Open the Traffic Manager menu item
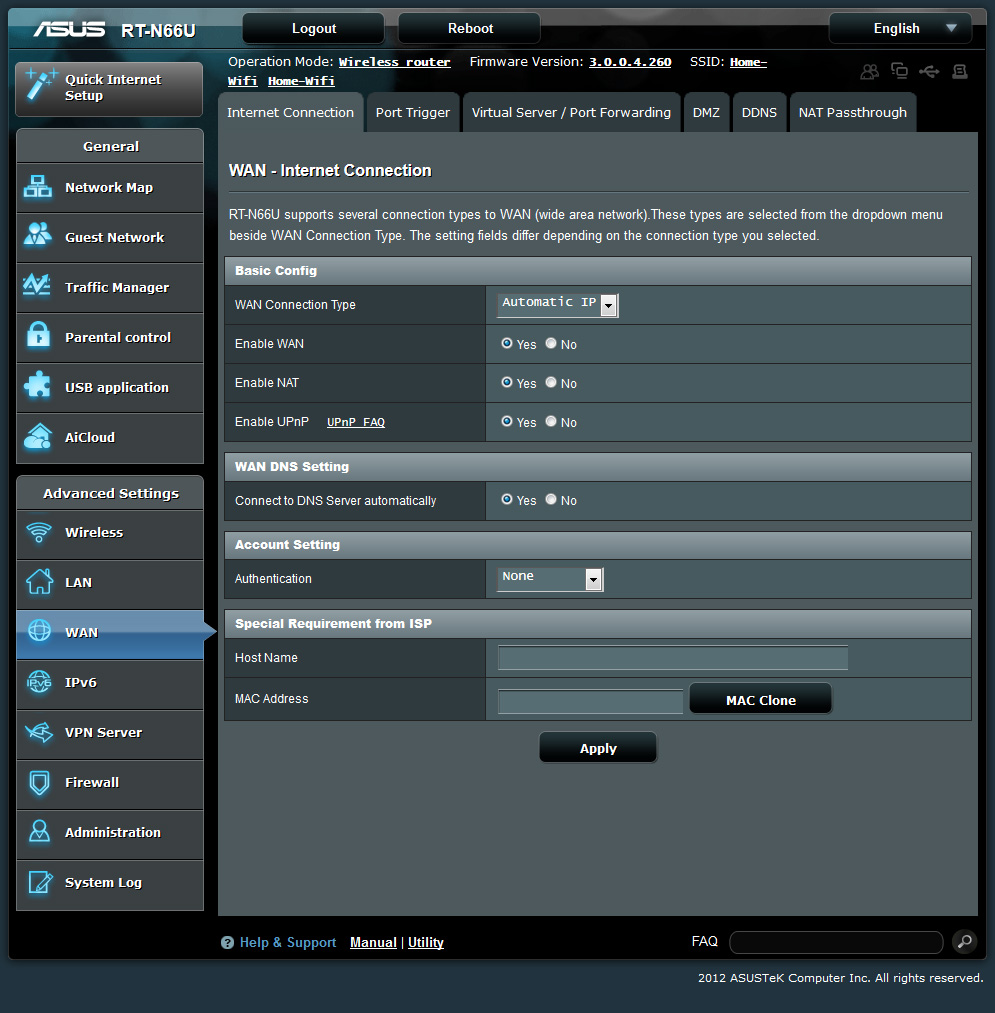Screen dimensions: 995x1013 coord(110,287)
